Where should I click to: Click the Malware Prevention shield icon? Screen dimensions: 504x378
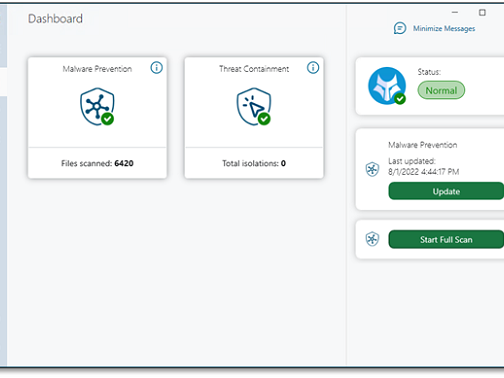(x=97, y=107)
